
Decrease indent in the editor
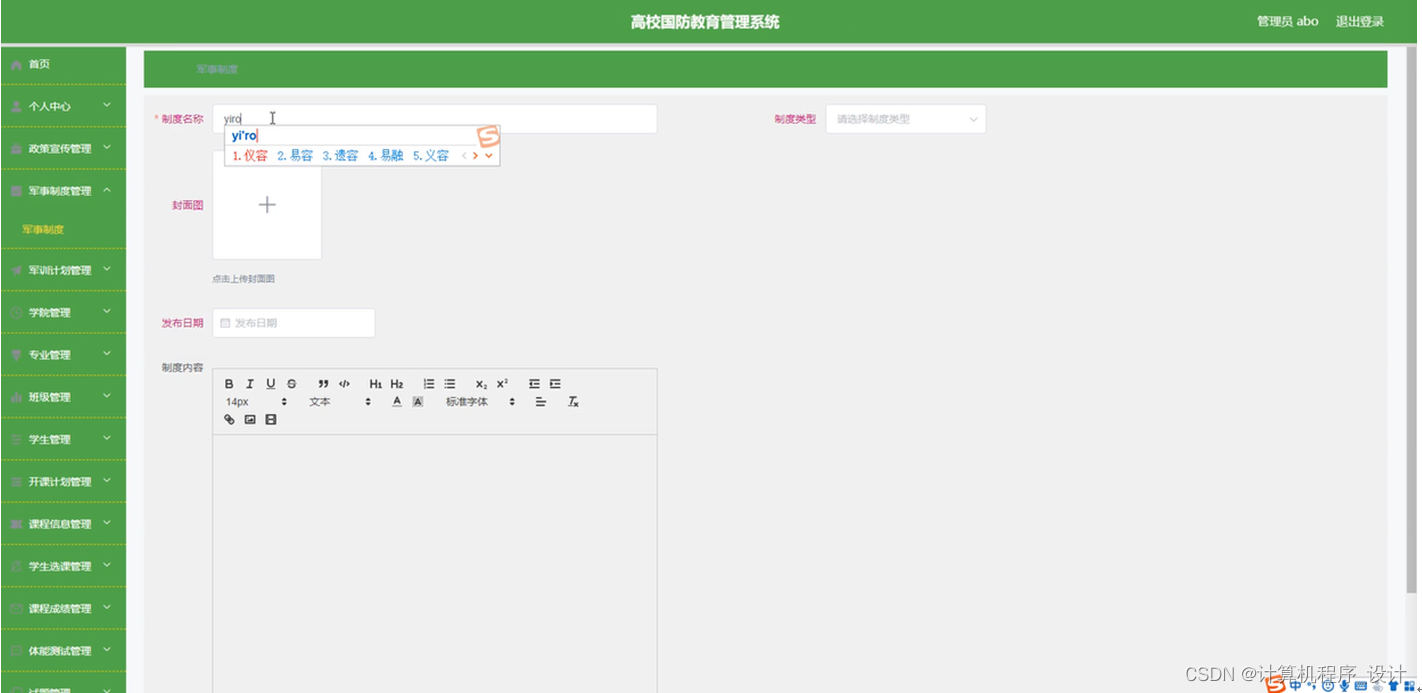coord(534,384)
